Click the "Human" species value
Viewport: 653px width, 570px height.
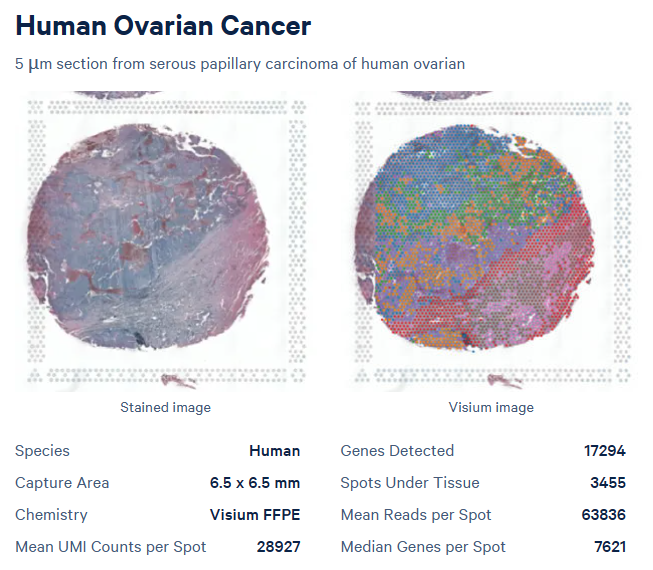(274, 451)
